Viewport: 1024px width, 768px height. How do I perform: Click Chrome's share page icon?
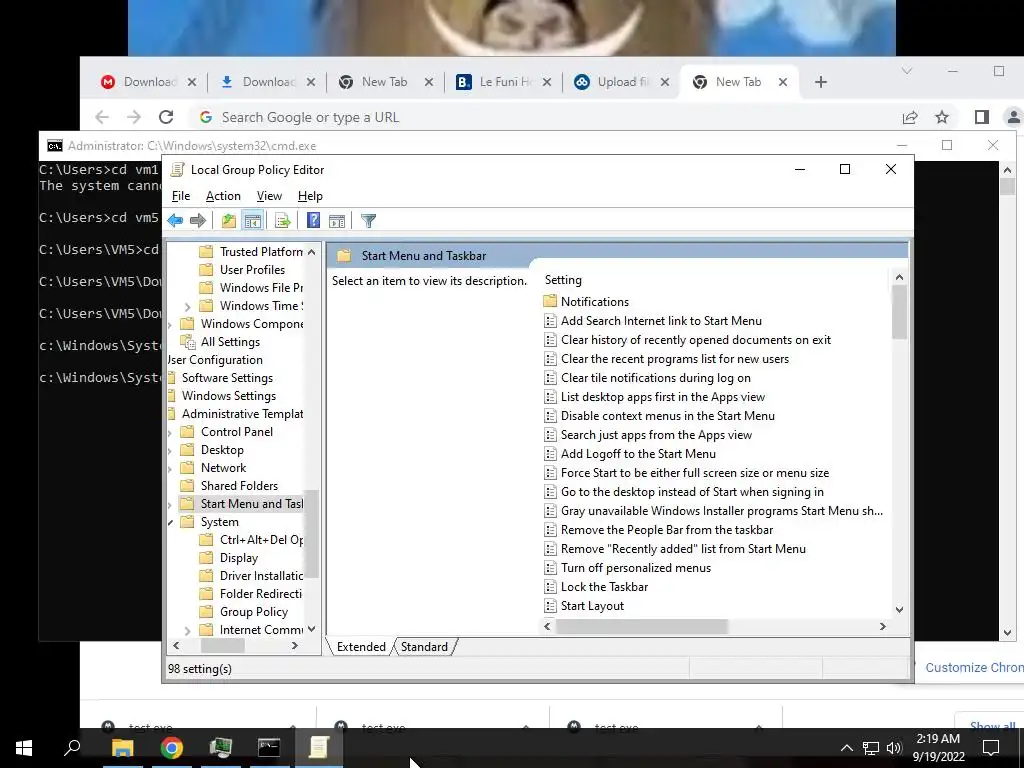[910, 117]
